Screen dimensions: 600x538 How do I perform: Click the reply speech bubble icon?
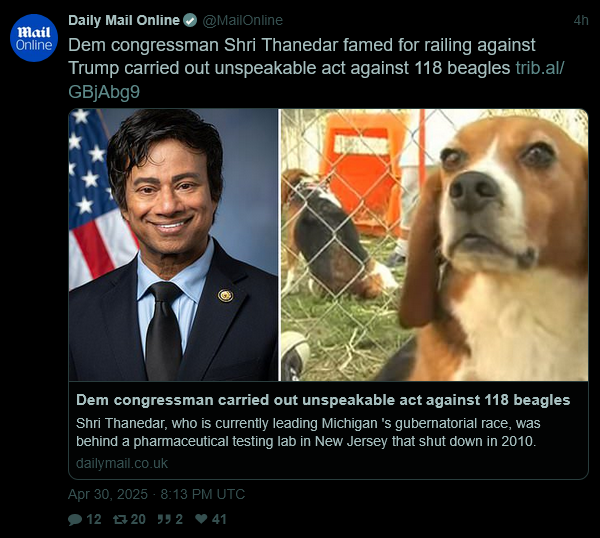[x=75, y=519]
